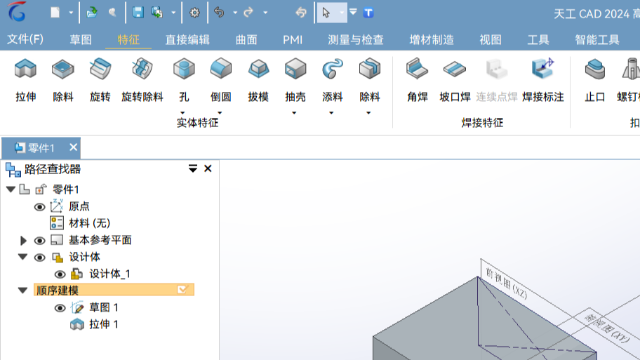Select the 除料 tool beside 添料

(369, 79)
